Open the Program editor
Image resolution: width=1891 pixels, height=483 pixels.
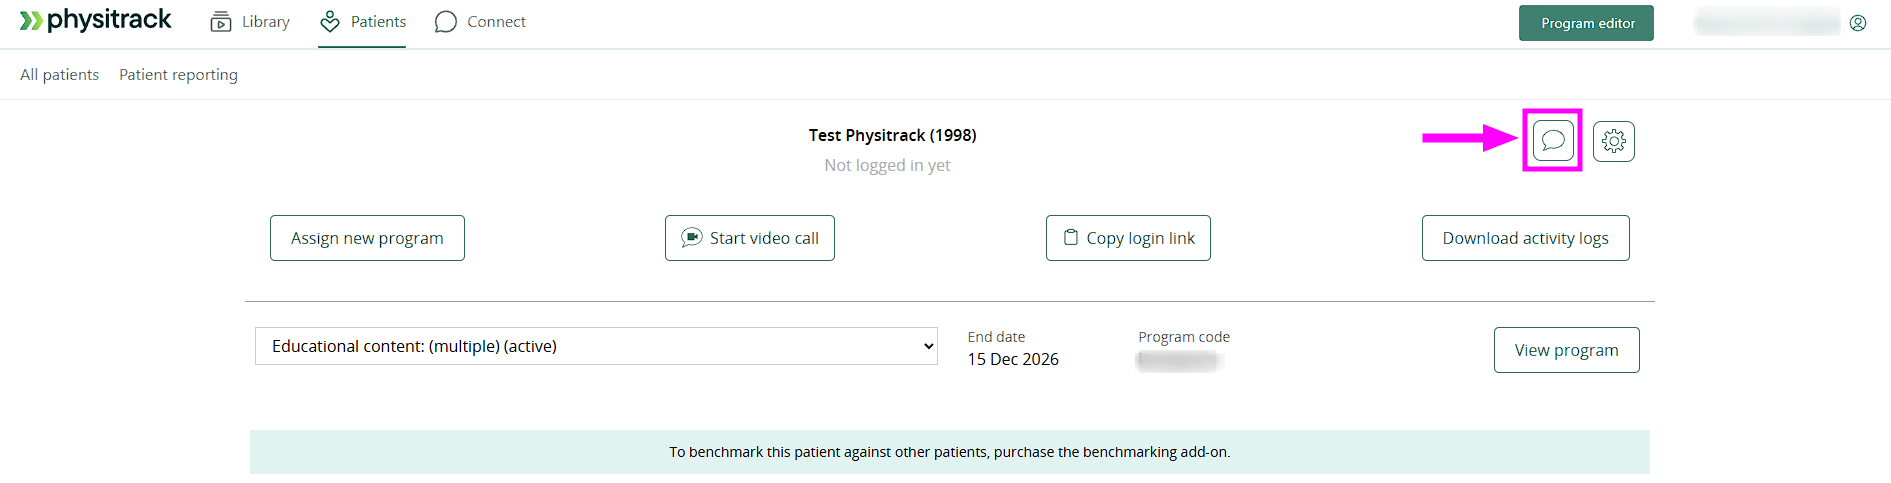1587,23
